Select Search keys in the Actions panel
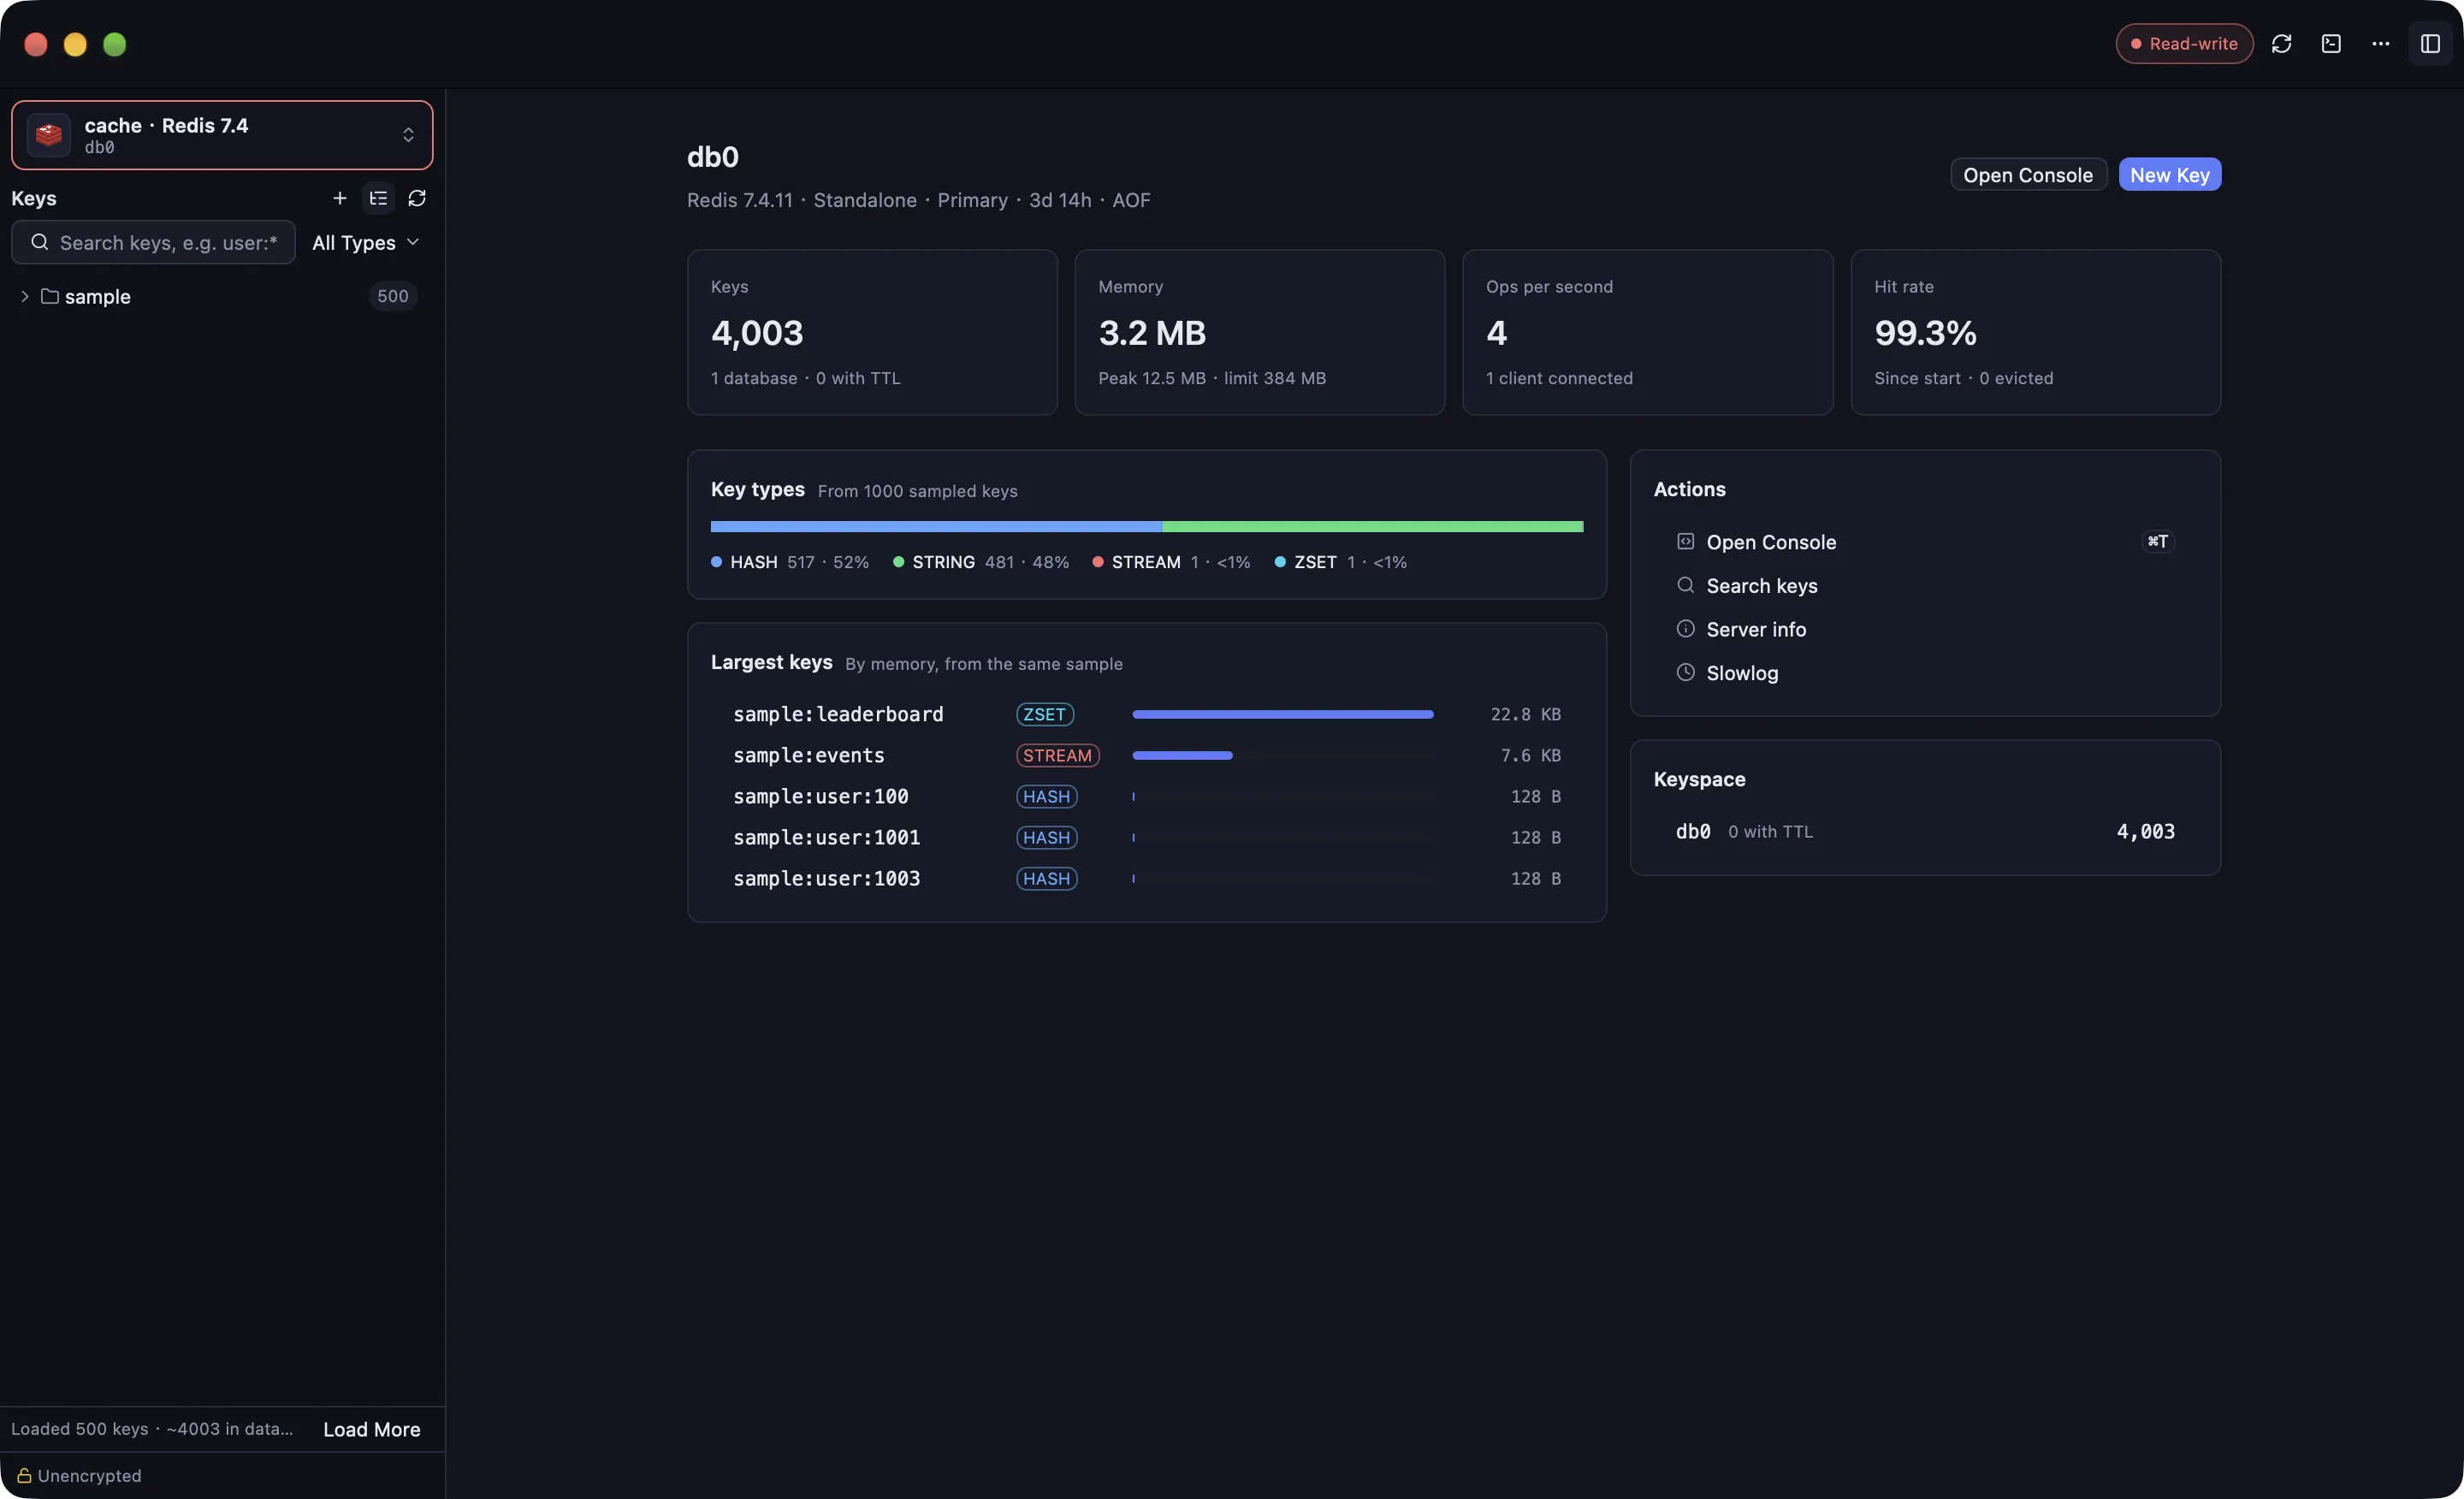The width and height of the screenshot is (2464, 1499). 1747,586
